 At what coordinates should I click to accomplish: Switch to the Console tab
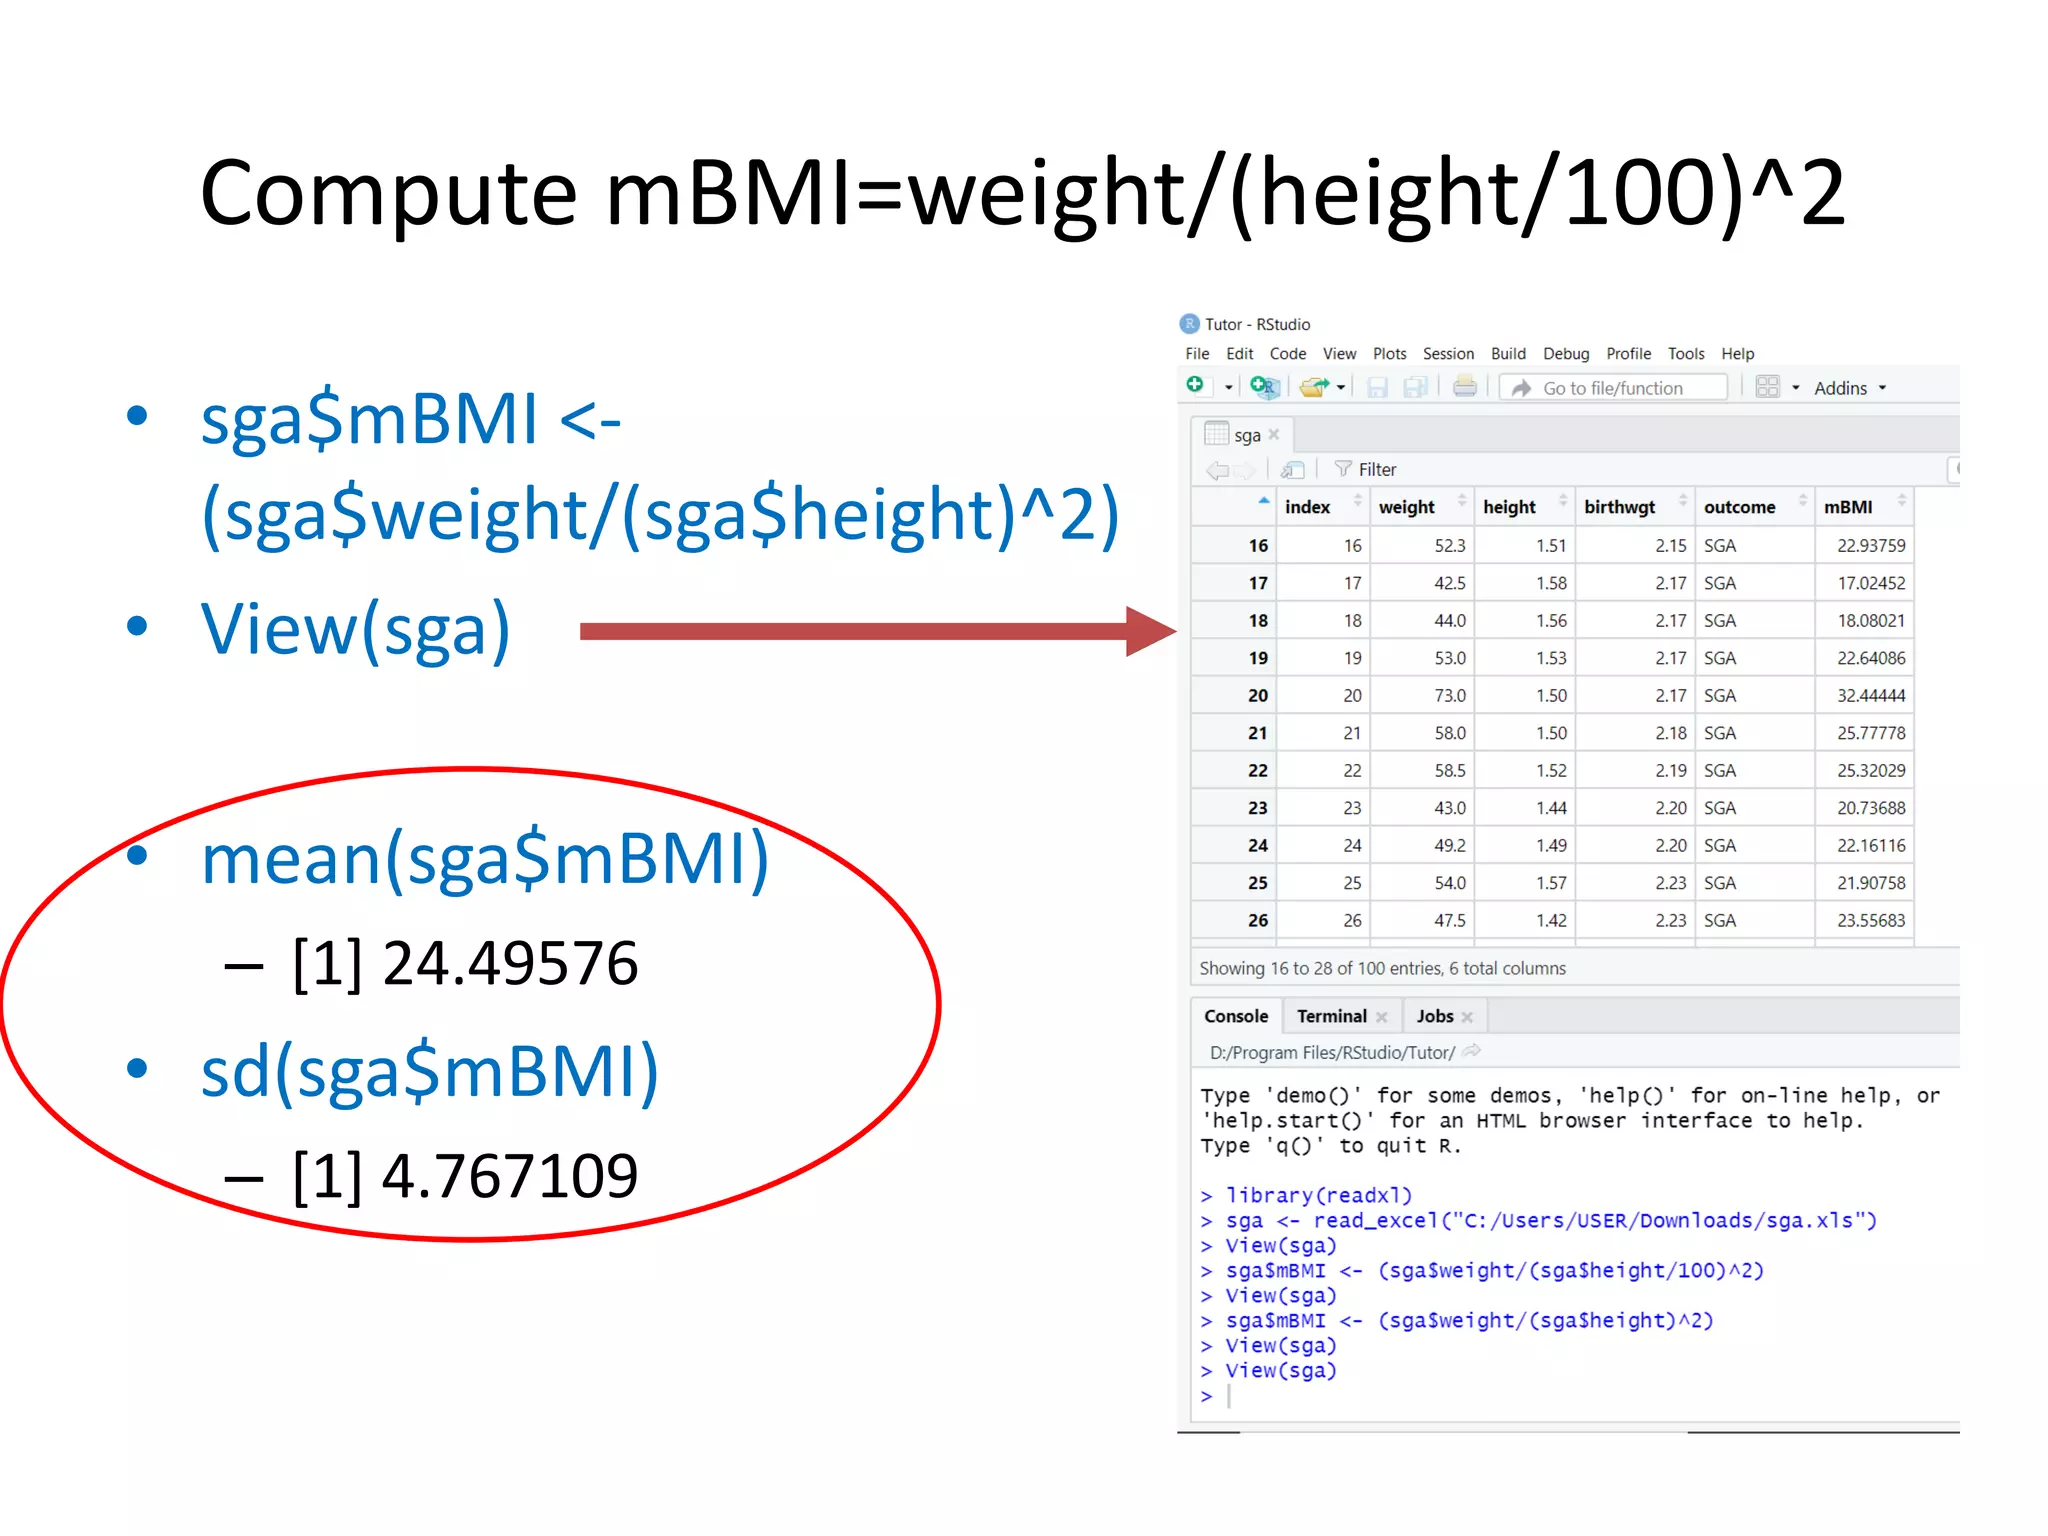tap(1236, 1016)
